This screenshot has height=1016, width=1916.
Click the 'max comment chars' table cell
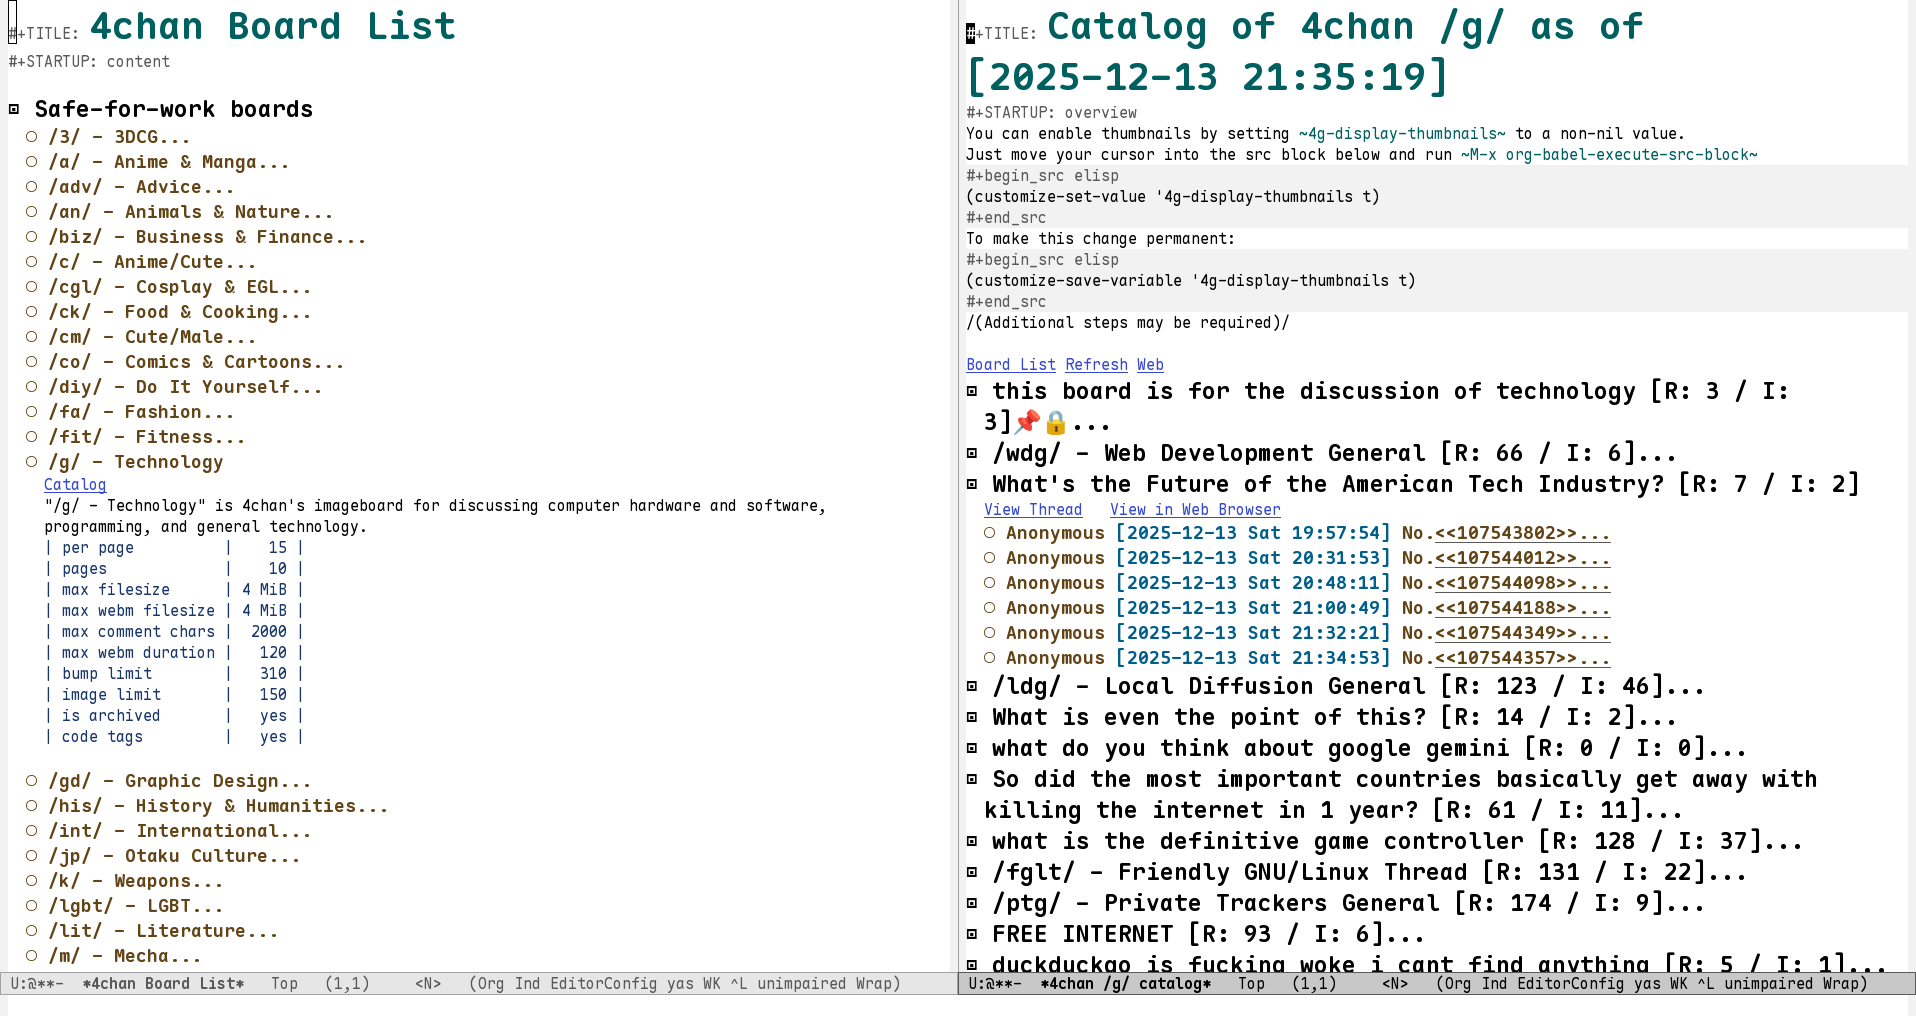tap(138, 632)
